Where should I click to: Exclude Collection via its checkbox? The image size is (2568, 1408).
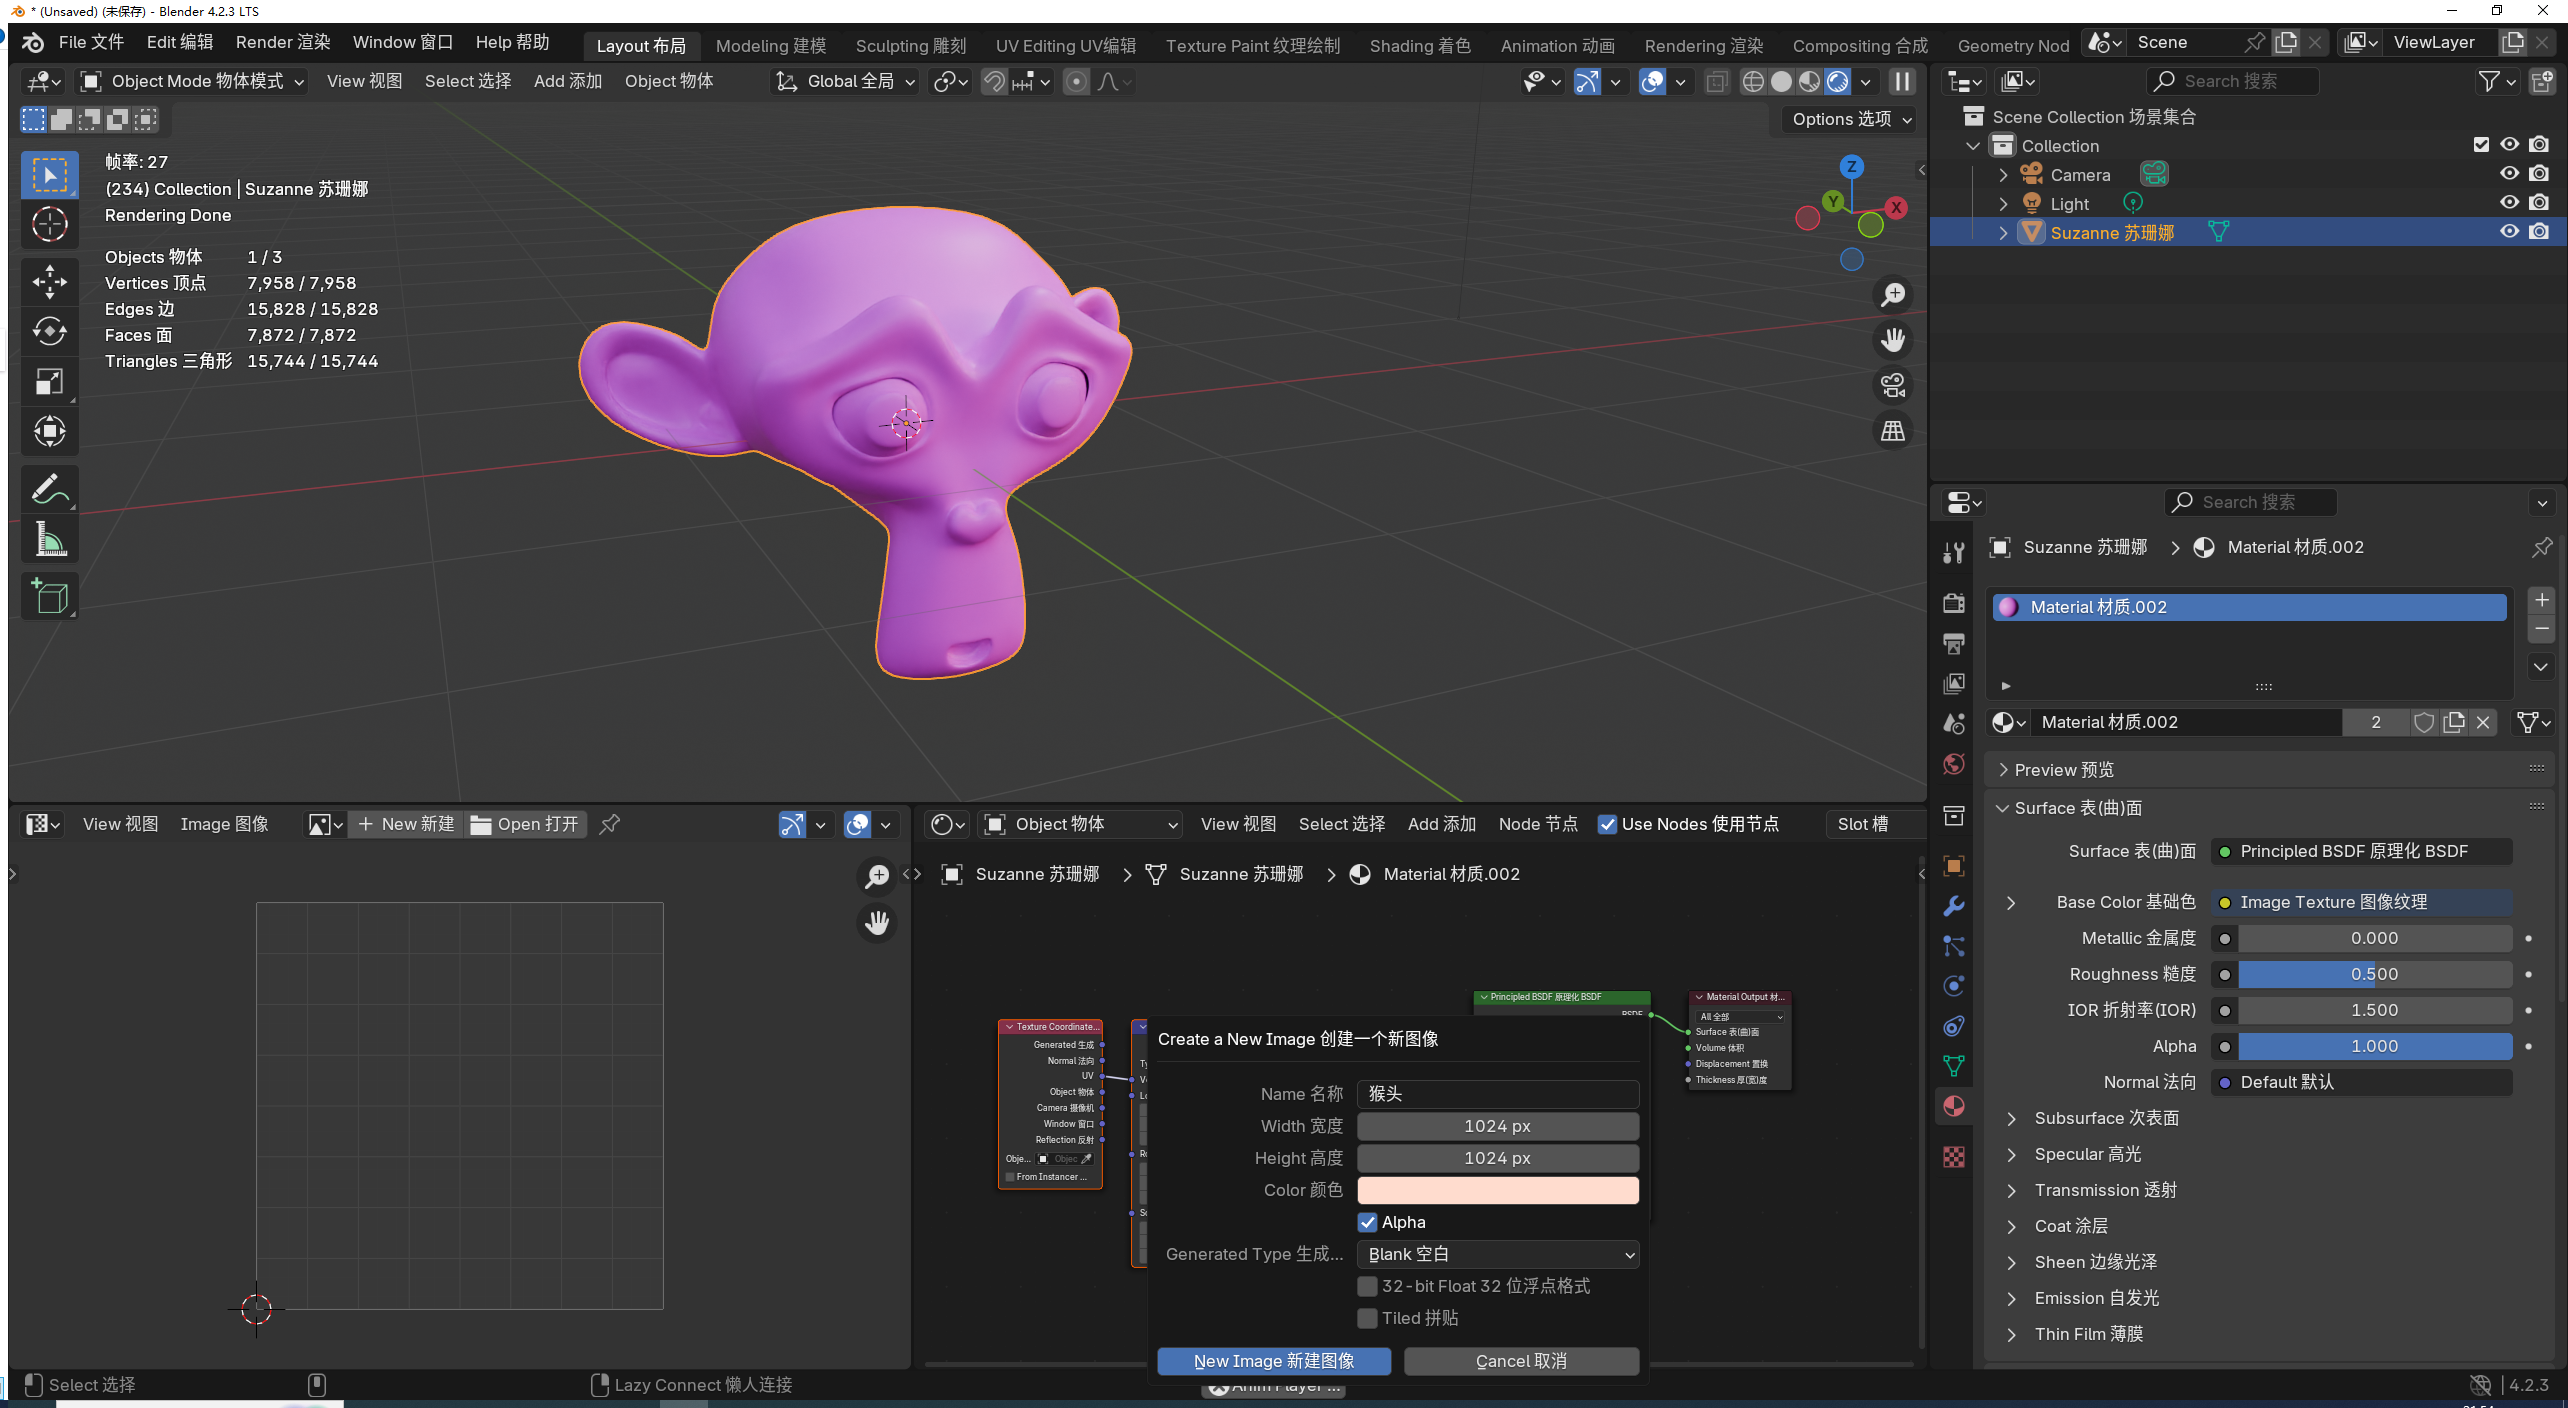[x=2481, y=145]
